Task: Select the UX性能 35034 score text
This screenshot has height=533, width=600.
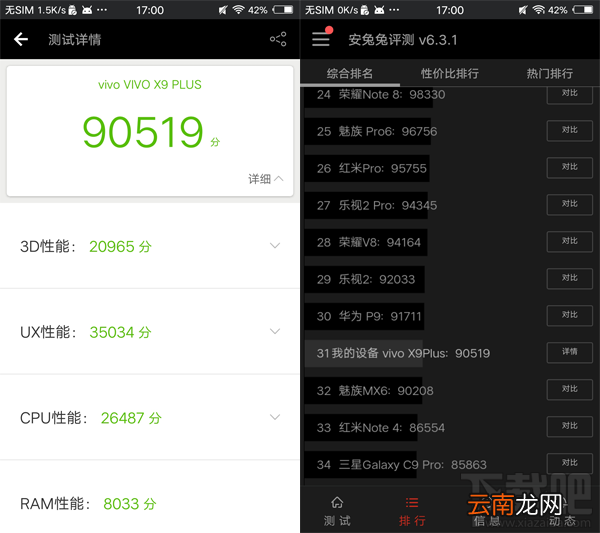Action: tap(86, 332)
